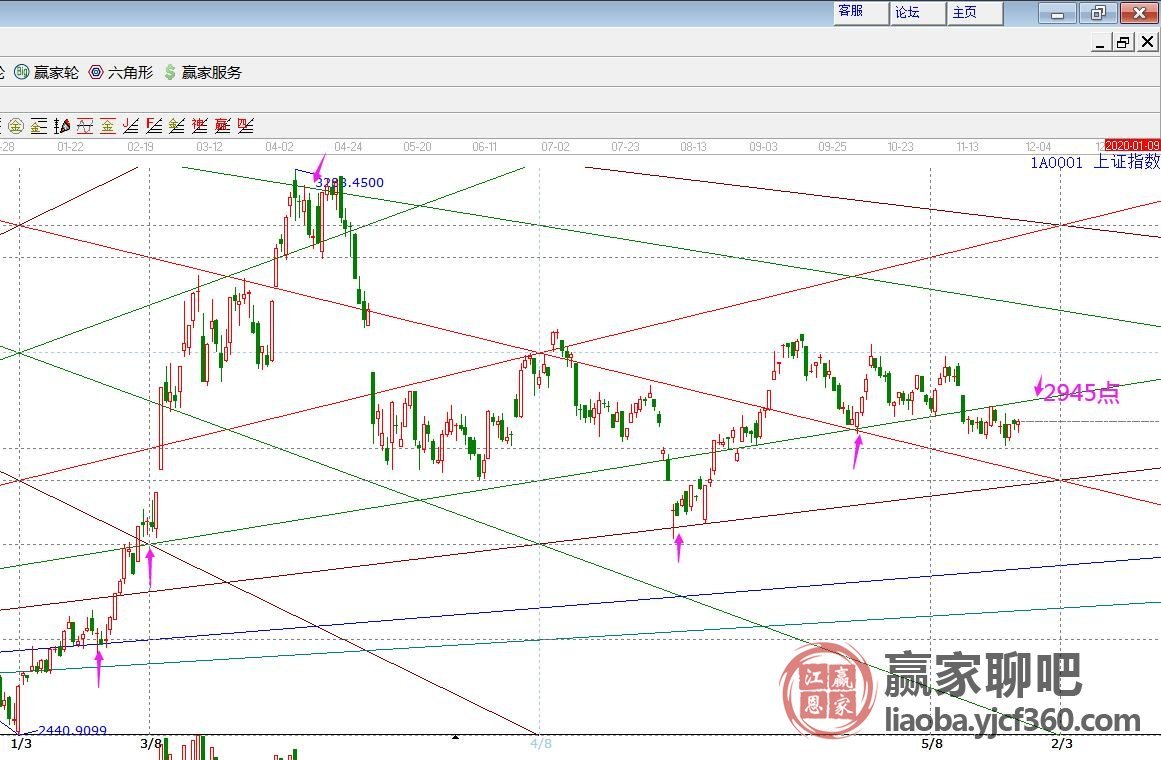Select the price bar with fan tool
1161x760 pixels.
click(x=62, y=126)
